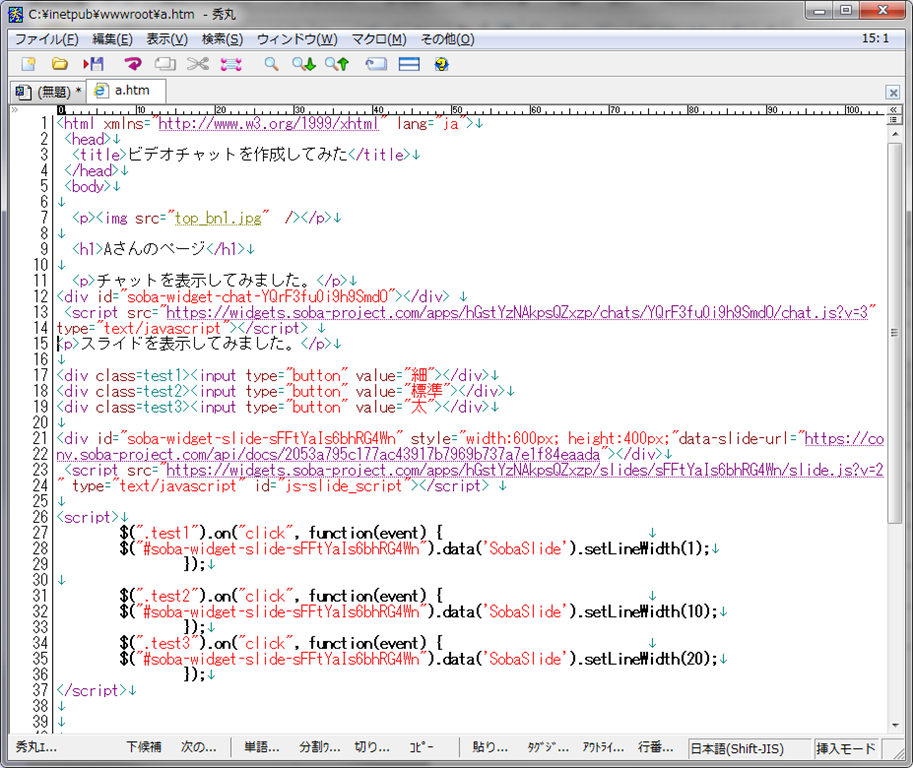
Task: Click the heading text Aさんのページ
Action: (154, 249)
